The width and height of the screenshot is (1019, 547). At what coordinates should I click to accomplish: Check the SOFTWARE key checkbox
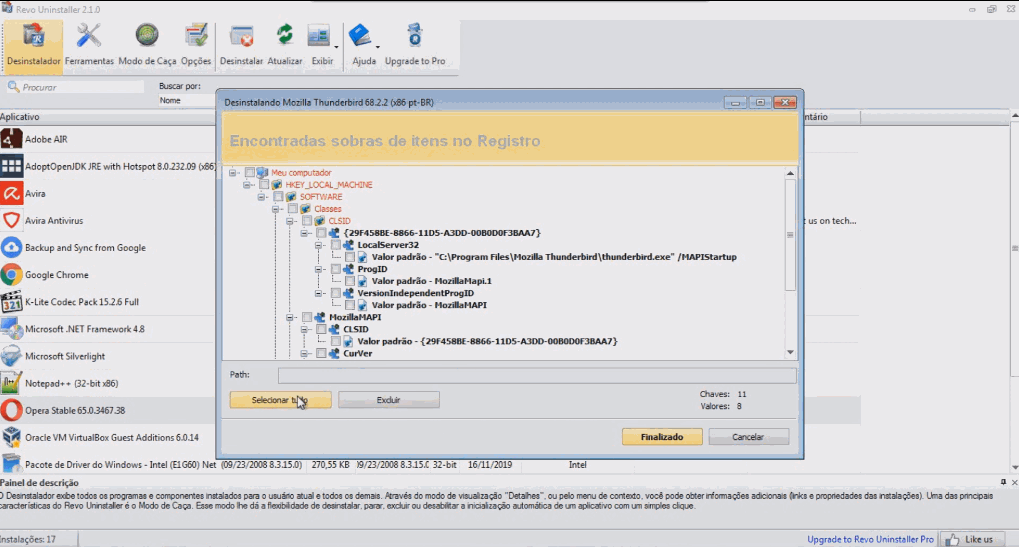click(278, 197)
